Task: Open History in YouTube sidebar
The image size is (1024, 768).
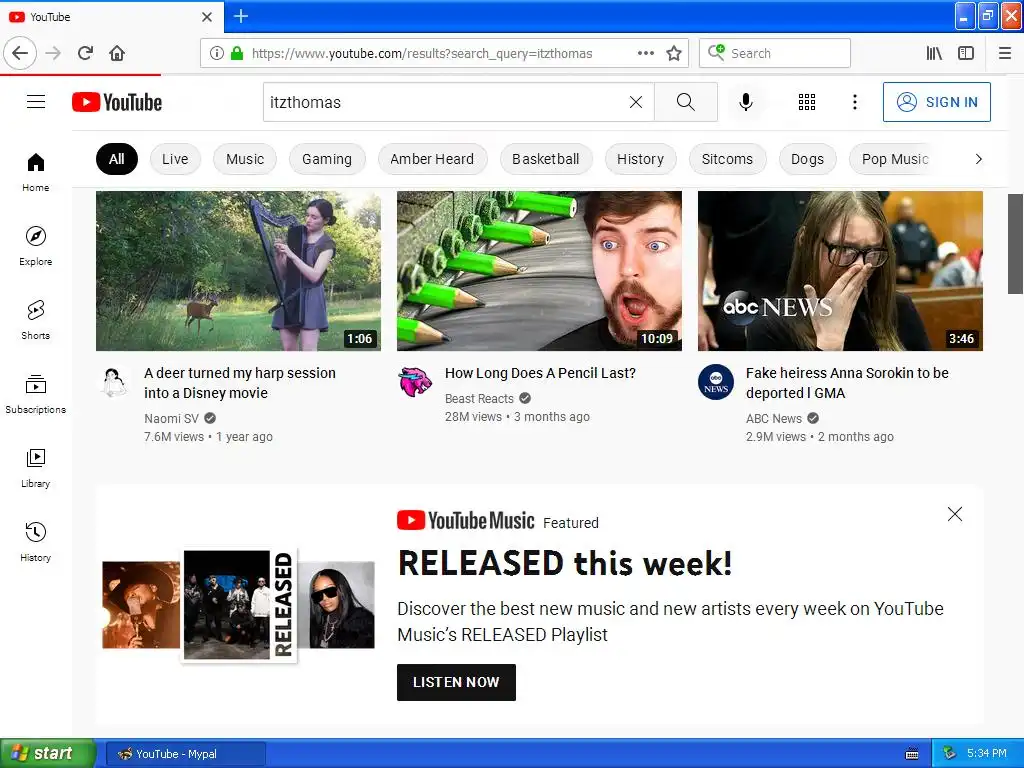Action: click(x=35, y=542)
